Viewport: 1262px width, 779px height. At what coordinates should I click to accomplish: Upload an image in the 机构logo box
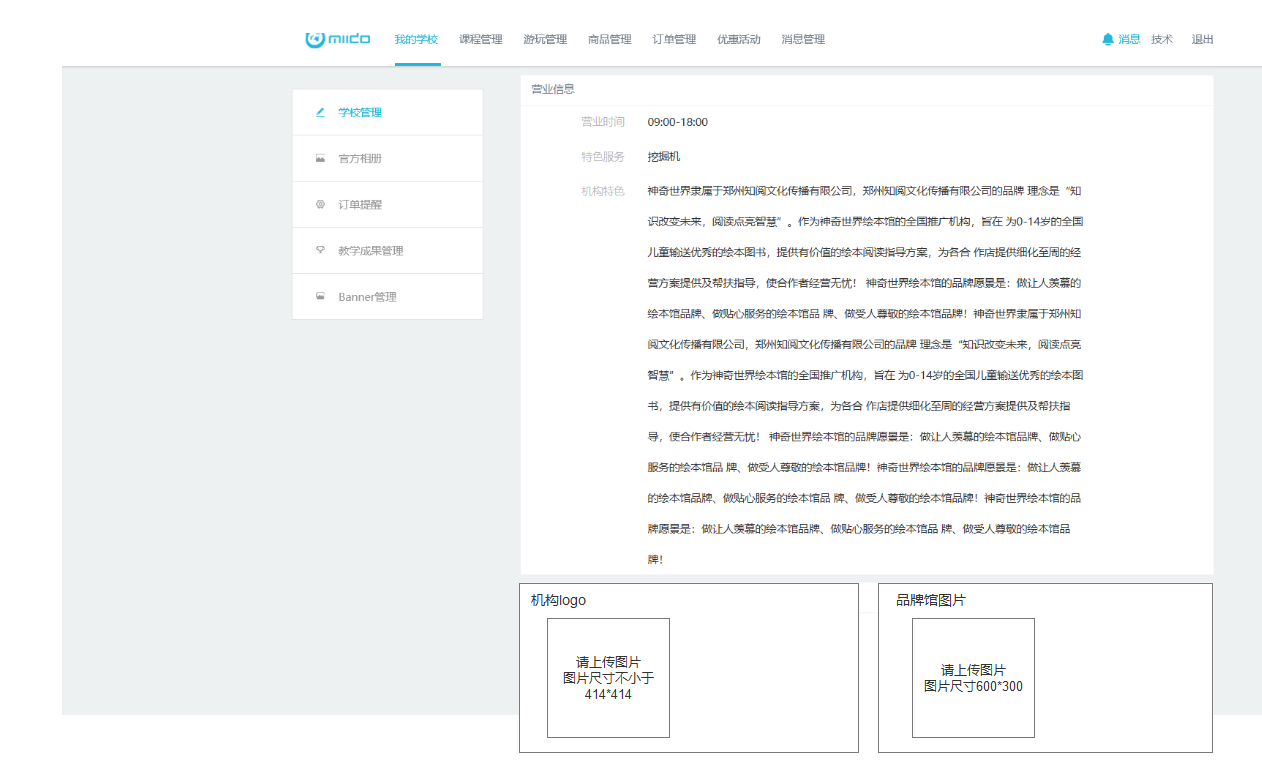(608, 678)
